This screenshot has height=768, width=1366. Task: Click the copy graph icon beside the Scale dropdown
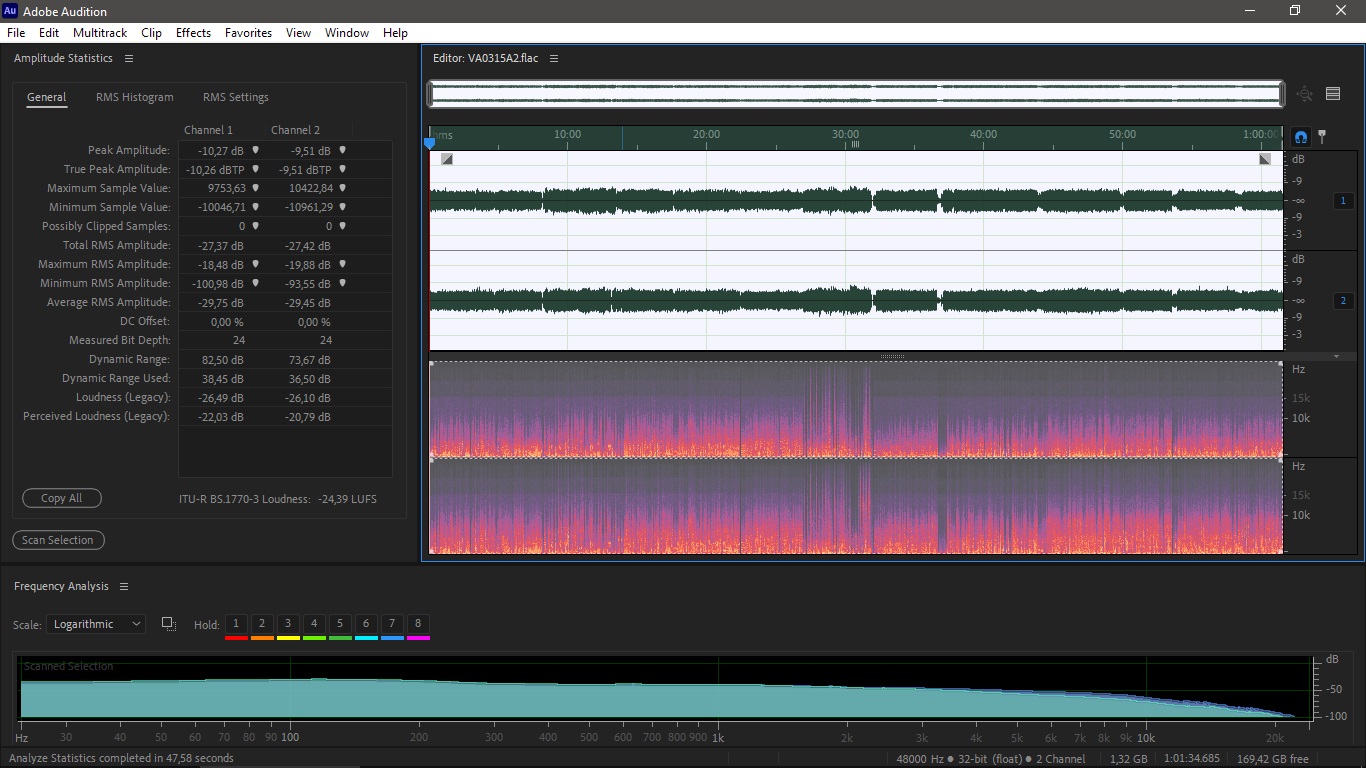[168, 623]
